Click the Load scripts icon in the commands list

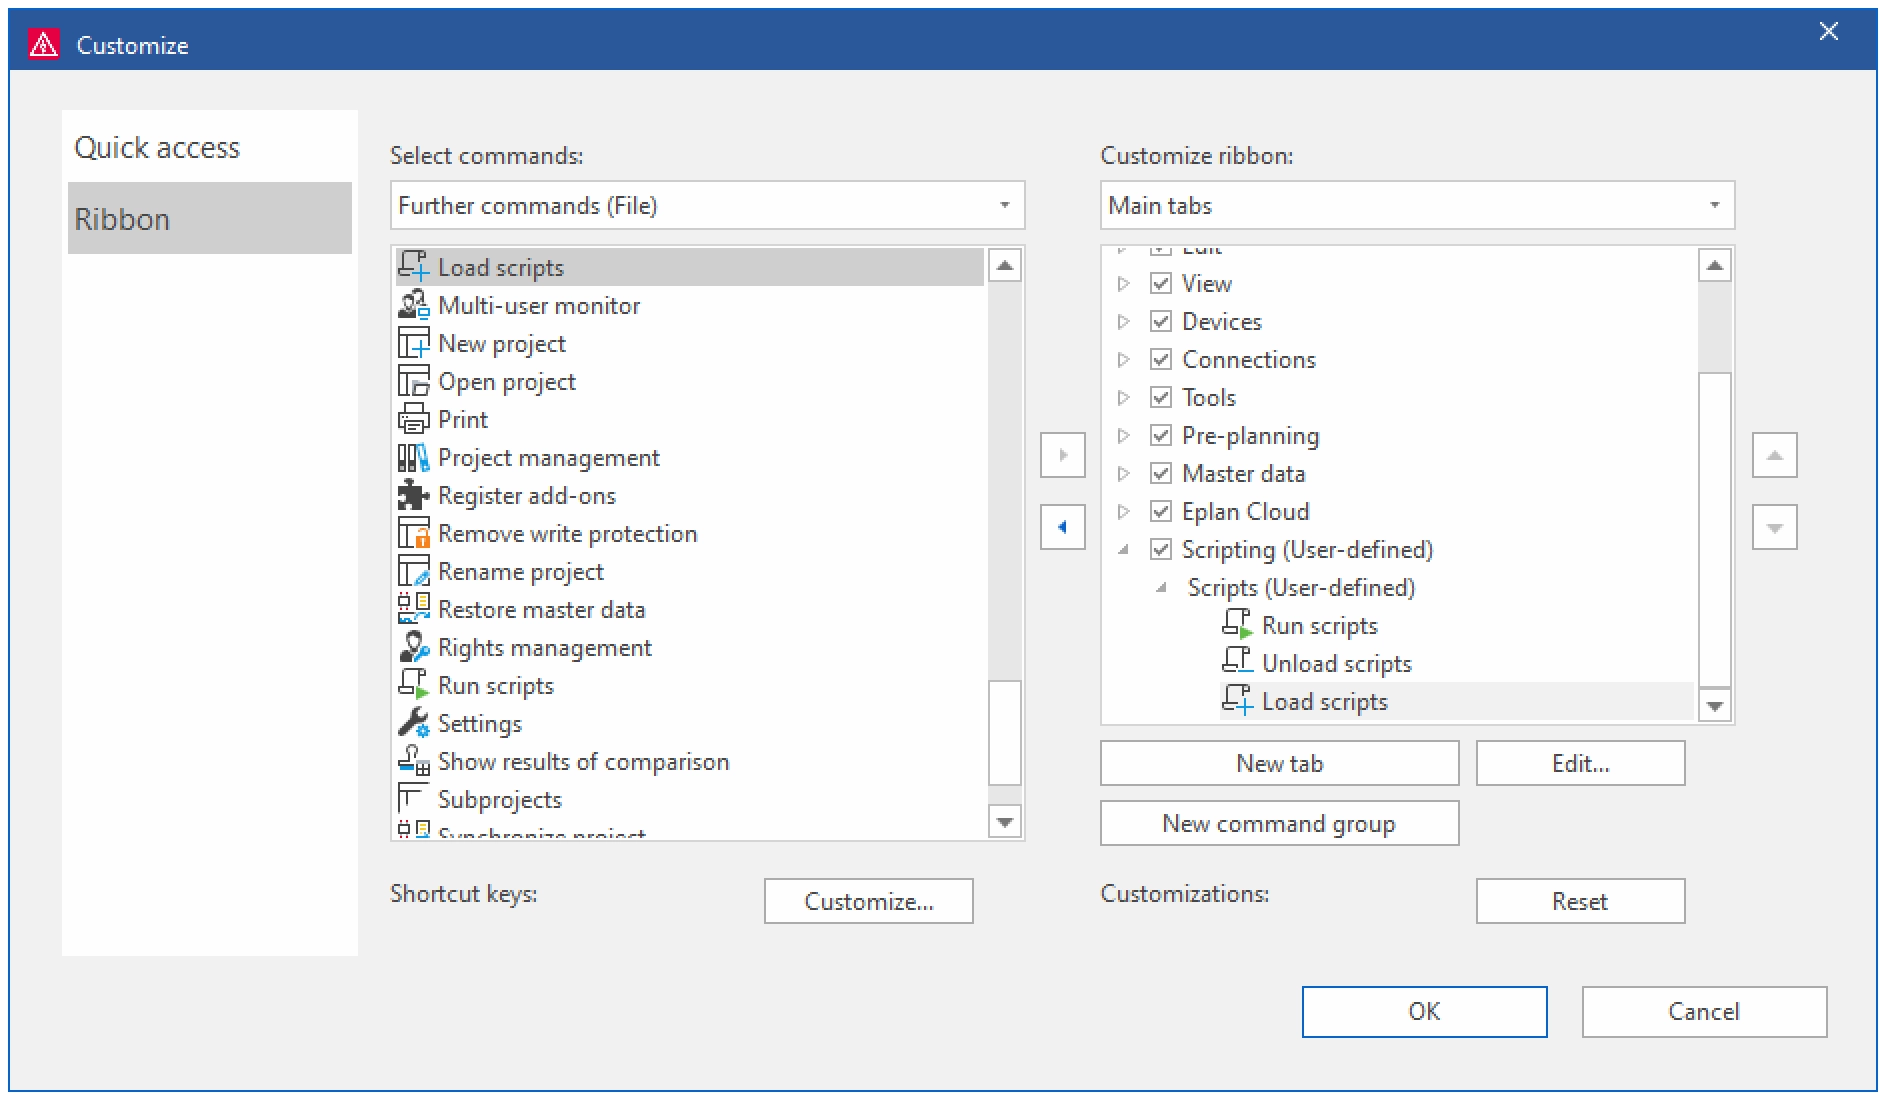(413, 266)
